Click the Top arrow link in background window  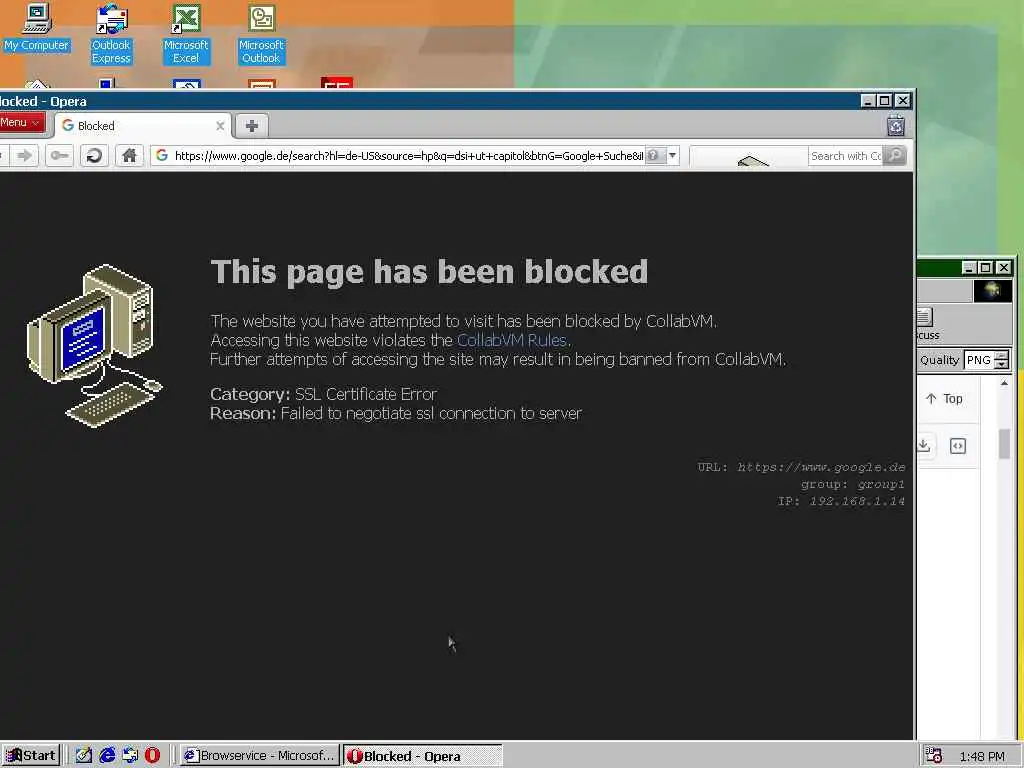tap(944, 398)
